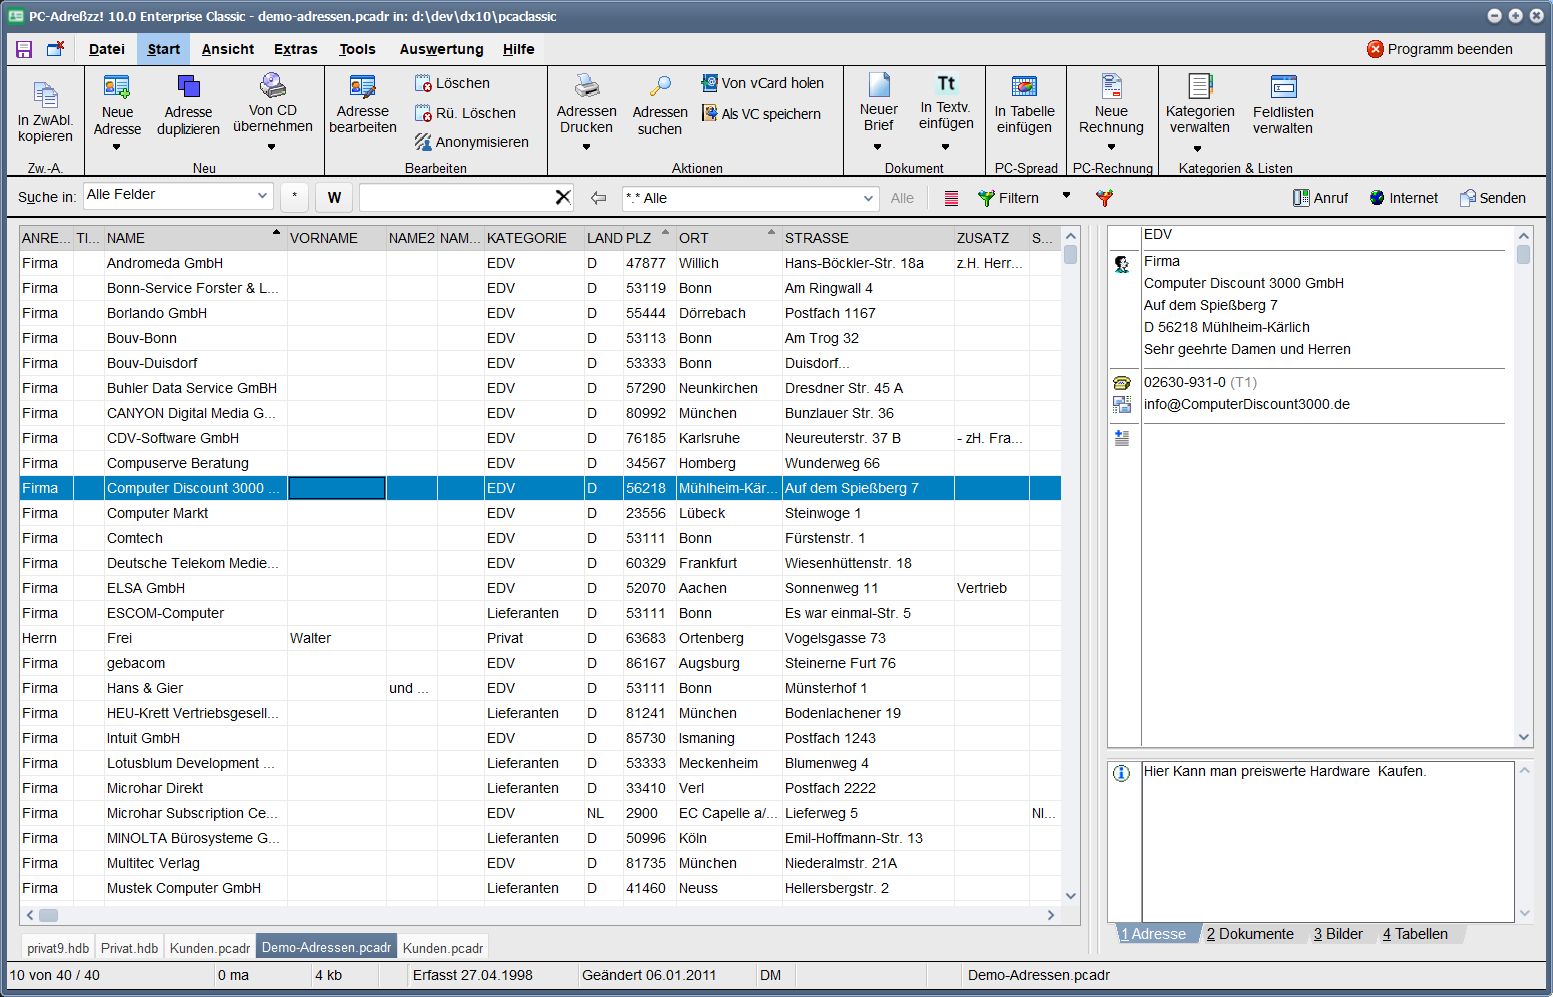Import with Von vCard holen

point(762,83)
